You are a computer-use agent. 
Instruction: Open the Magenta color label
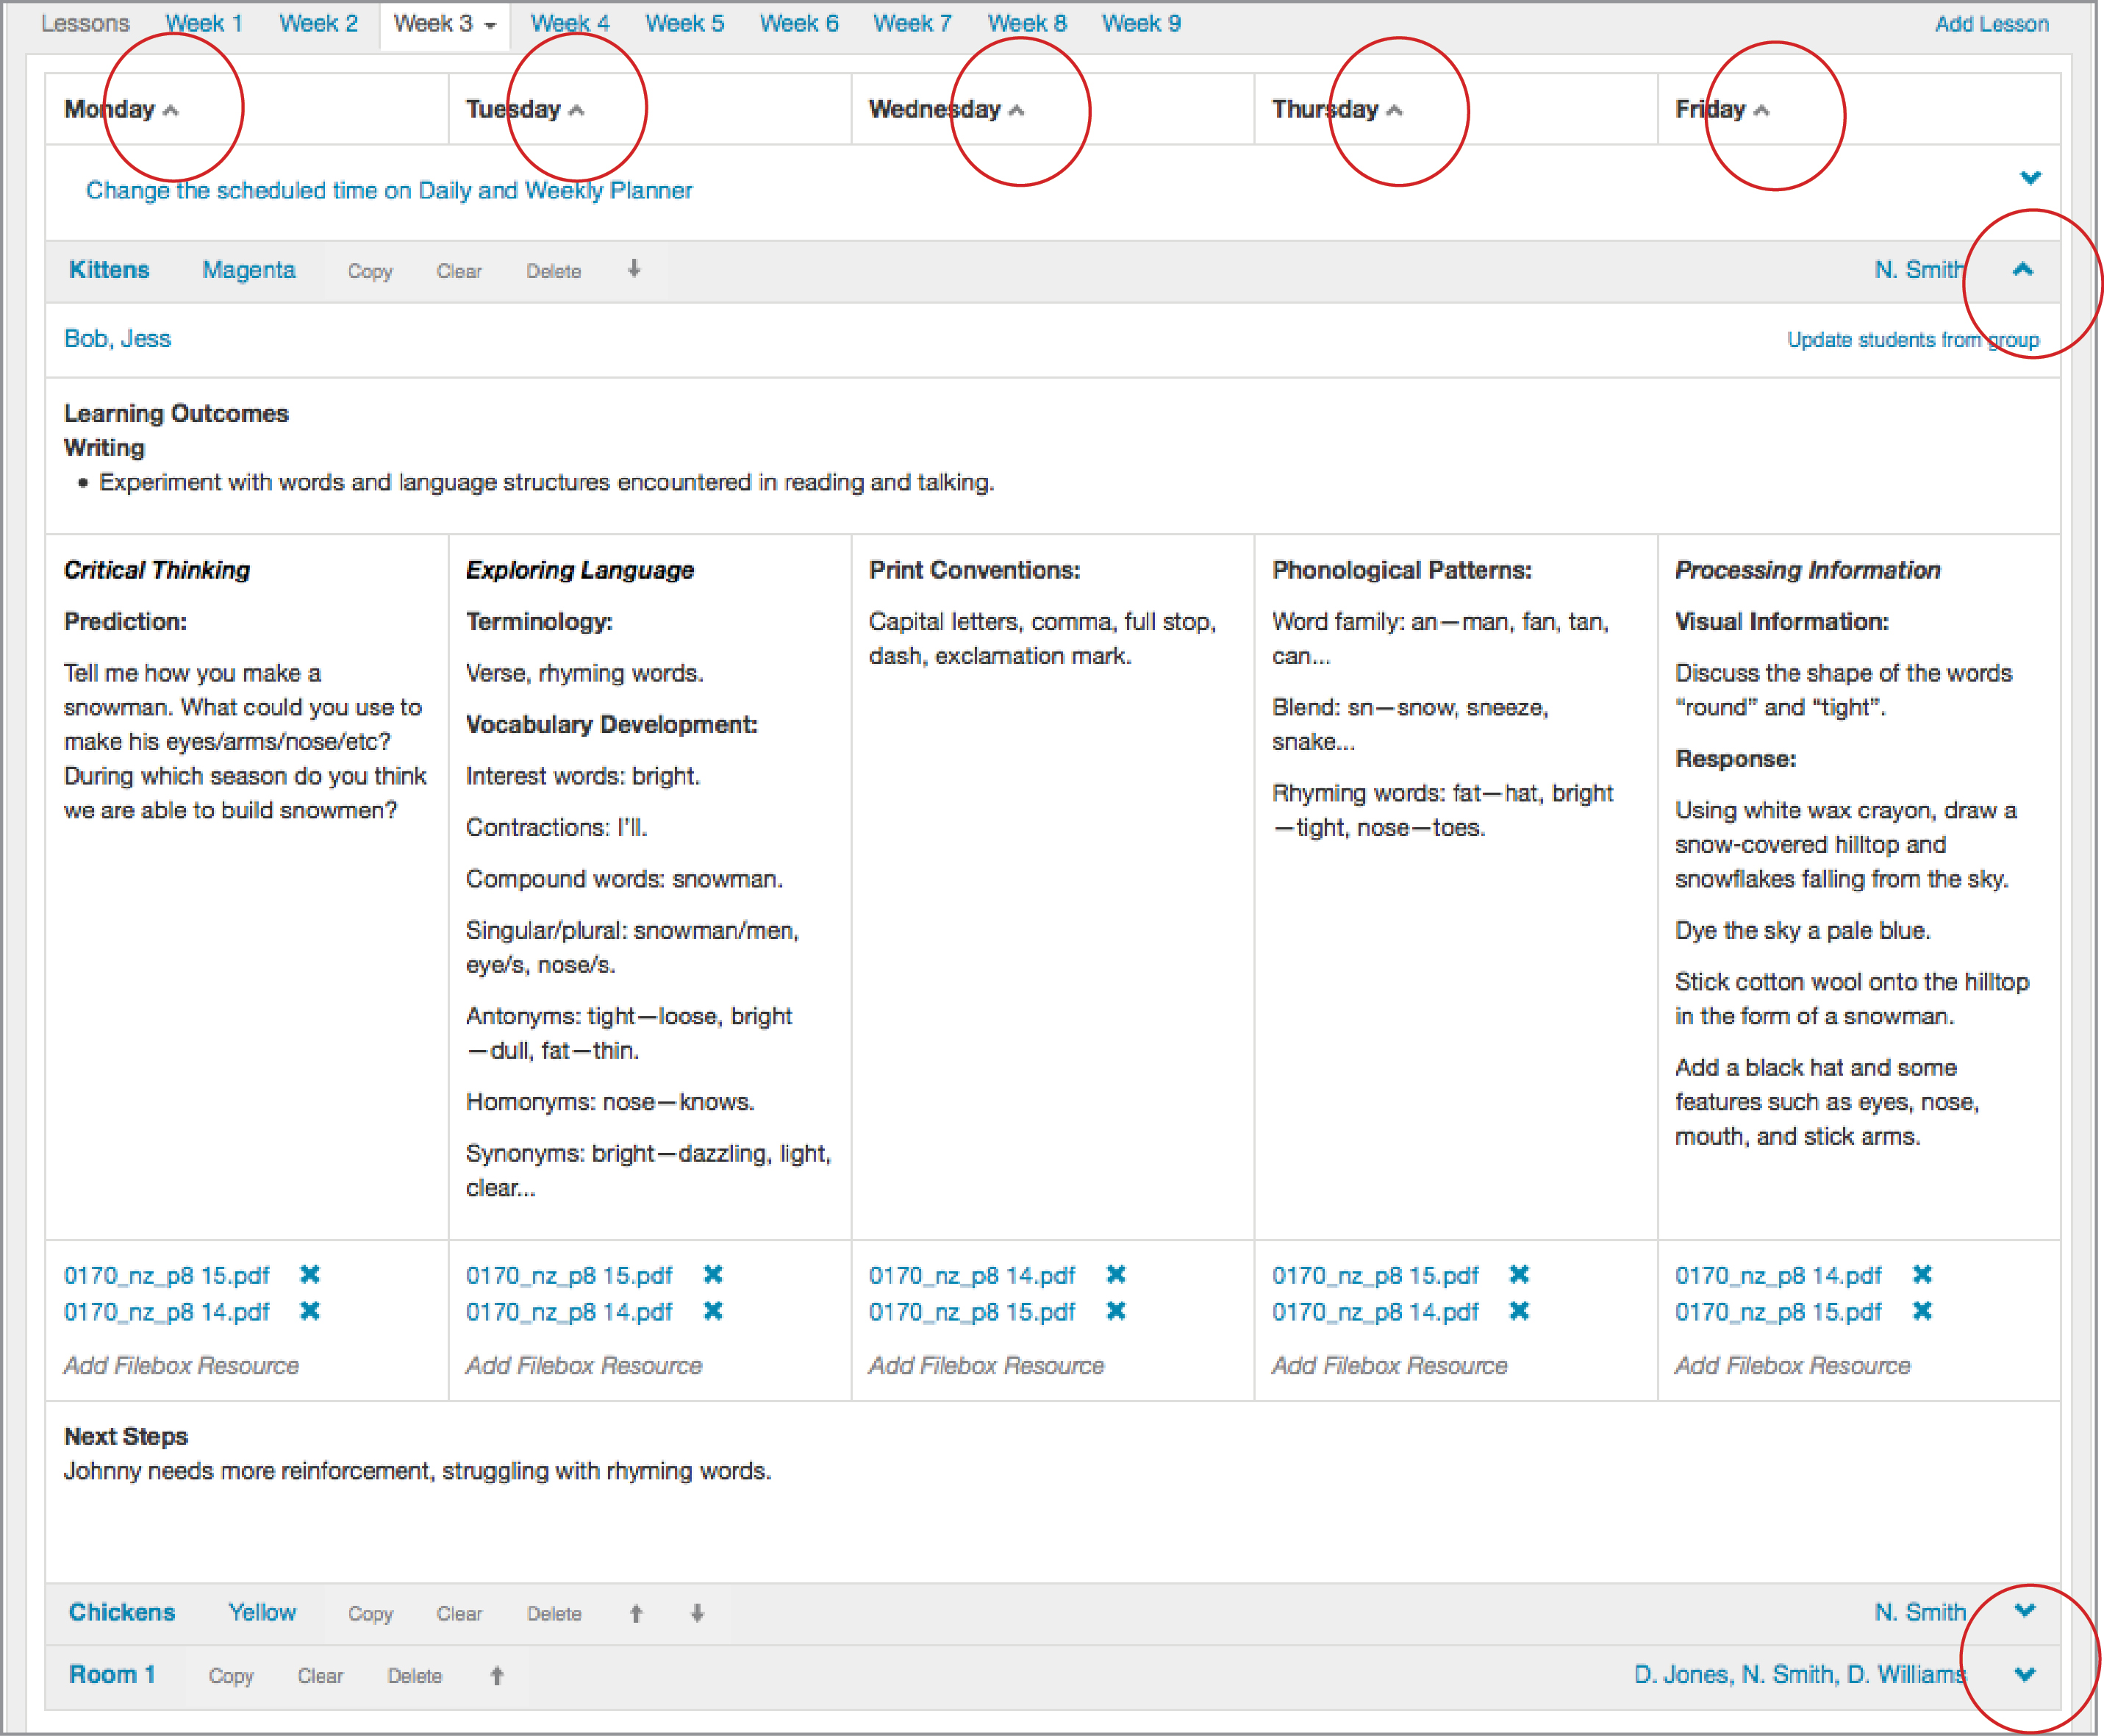coord(248,270)
